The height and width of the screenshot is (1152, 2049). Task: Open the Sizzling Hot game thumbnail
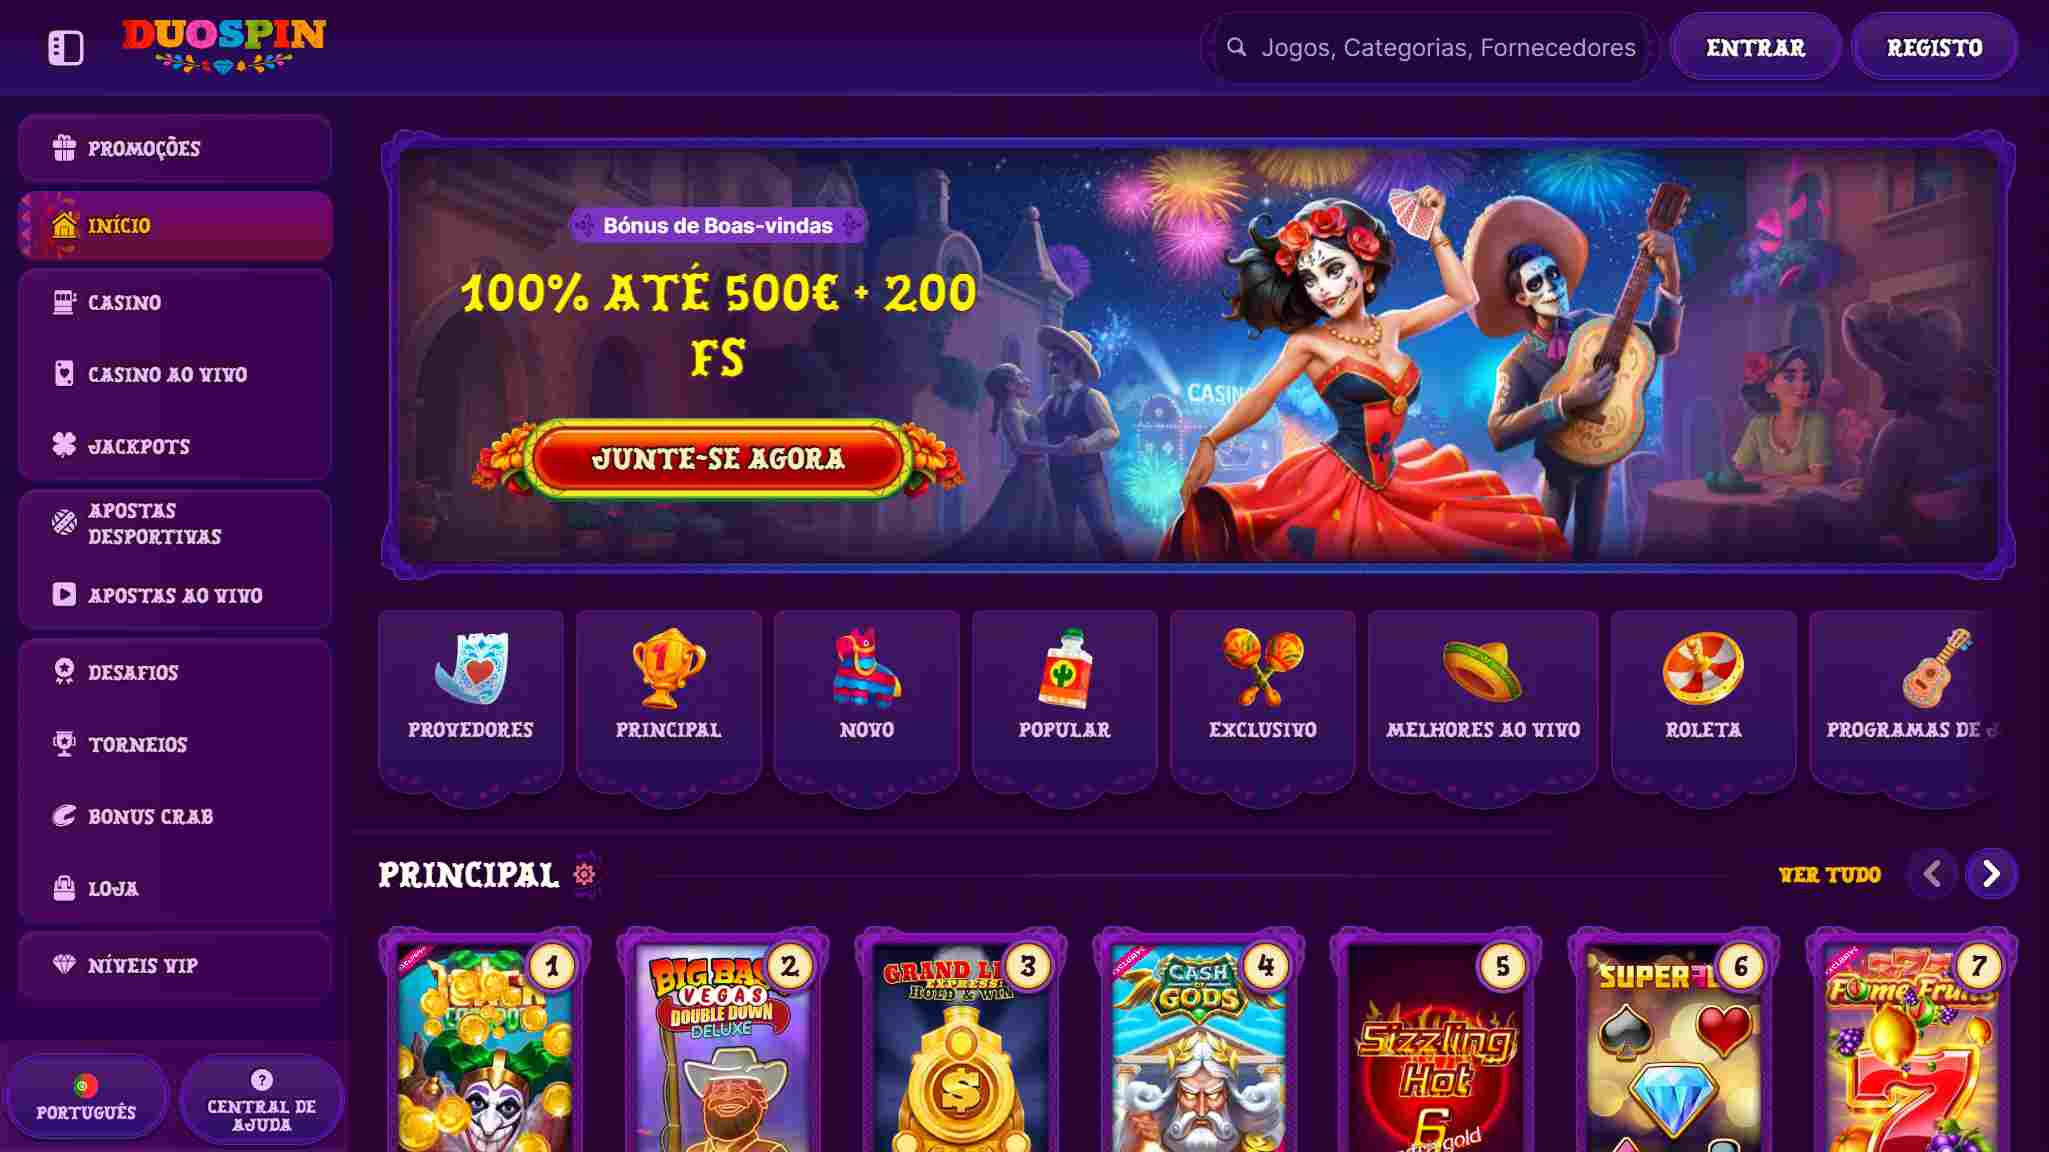[x=1436, y=1045]
